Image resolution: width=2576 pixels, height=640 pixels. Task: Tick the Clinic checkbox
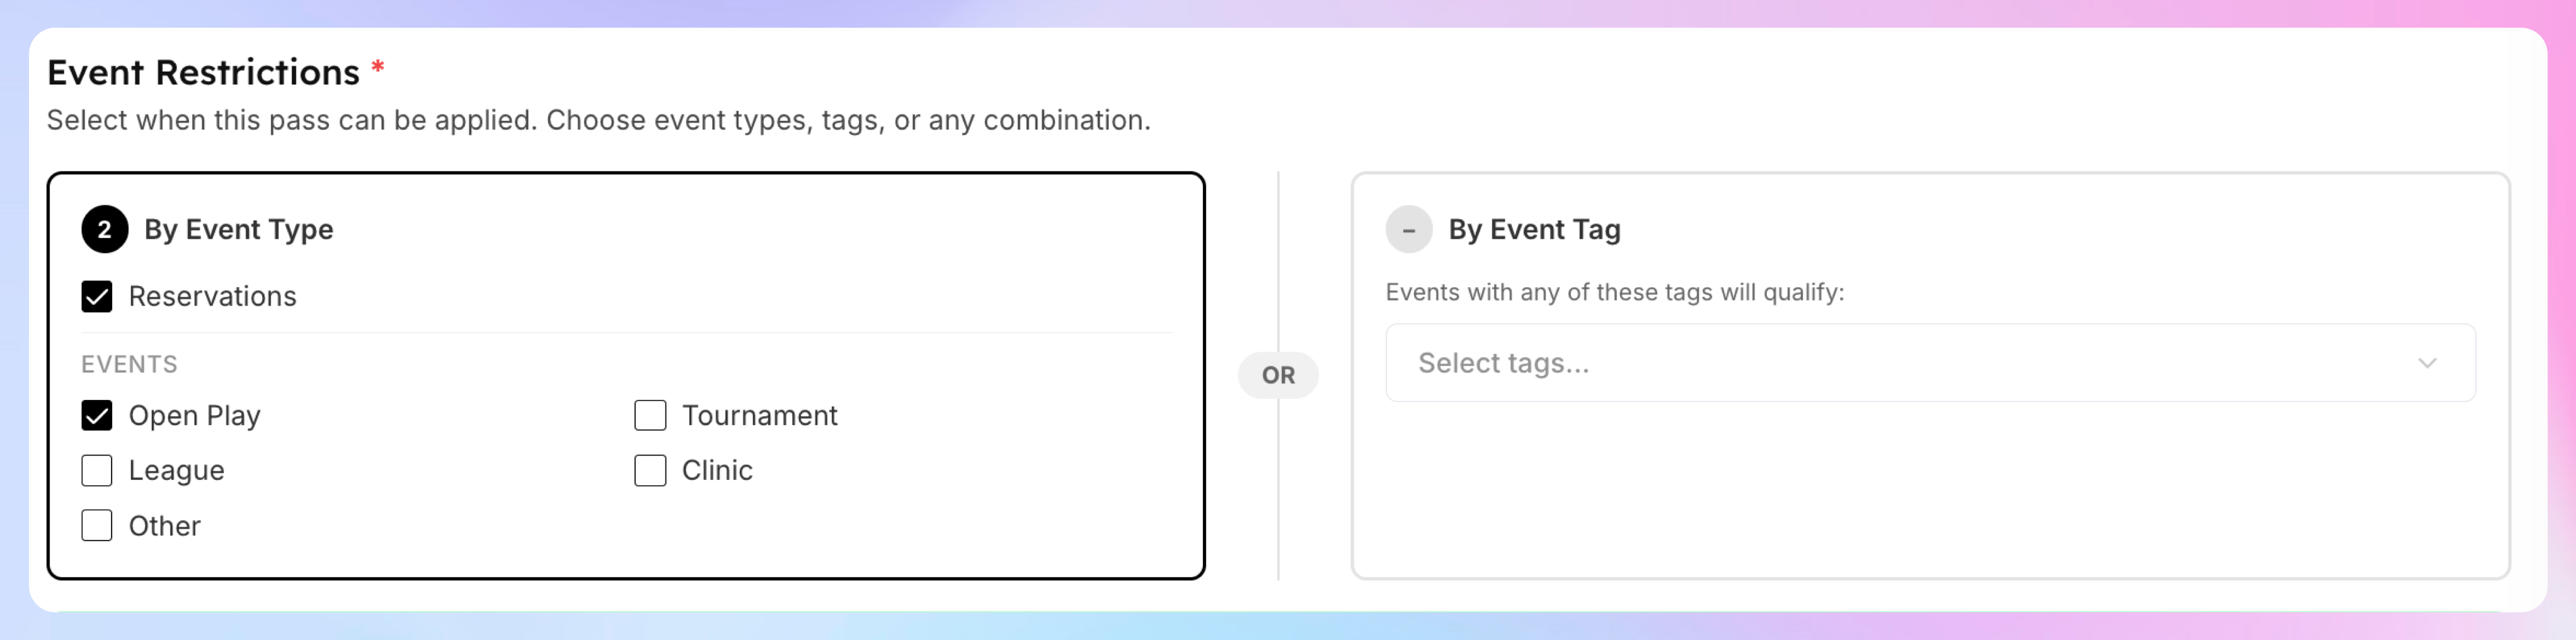click(x=650, y=470)
